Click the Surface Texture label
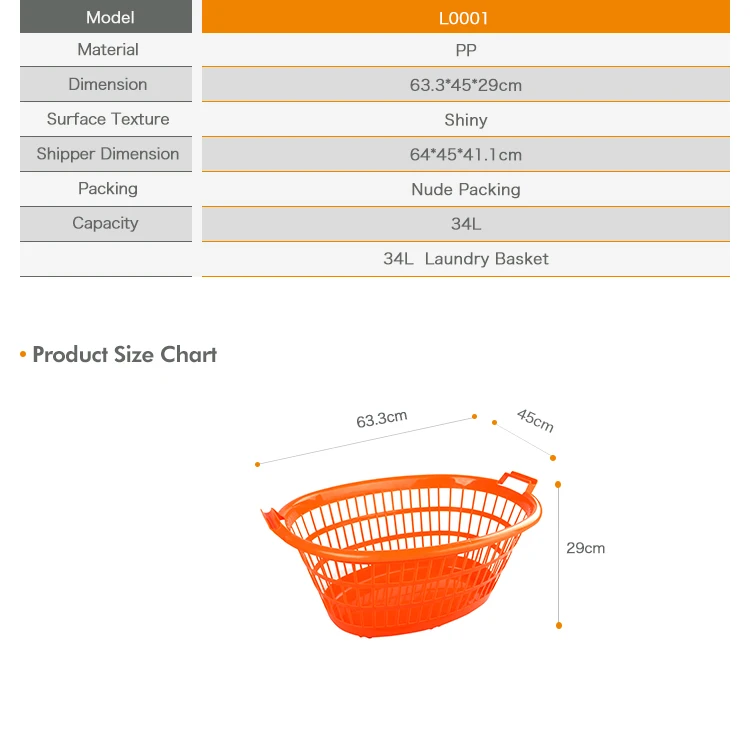 108,119
